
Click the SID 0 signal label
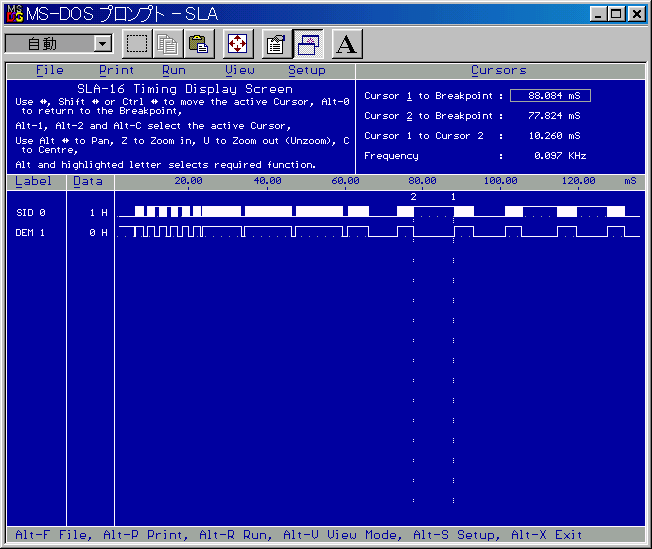pos(31,213)
